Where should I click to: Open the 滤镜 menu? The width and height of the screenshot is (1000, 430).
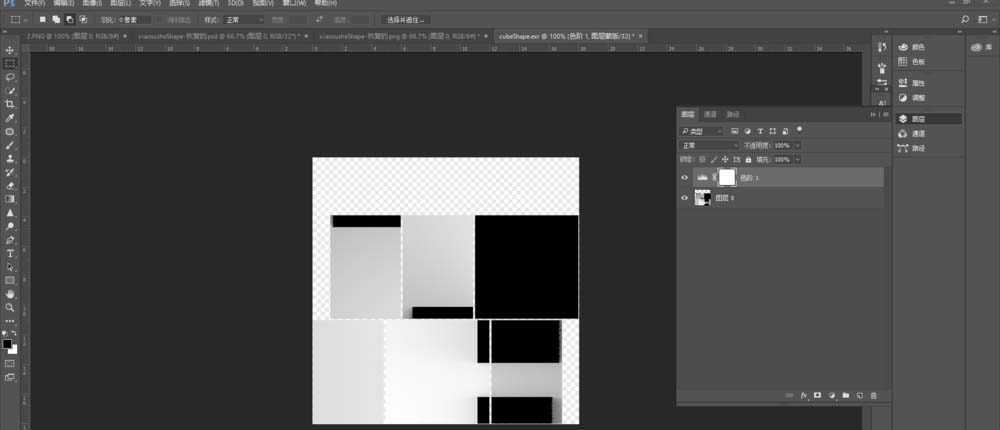210,3
